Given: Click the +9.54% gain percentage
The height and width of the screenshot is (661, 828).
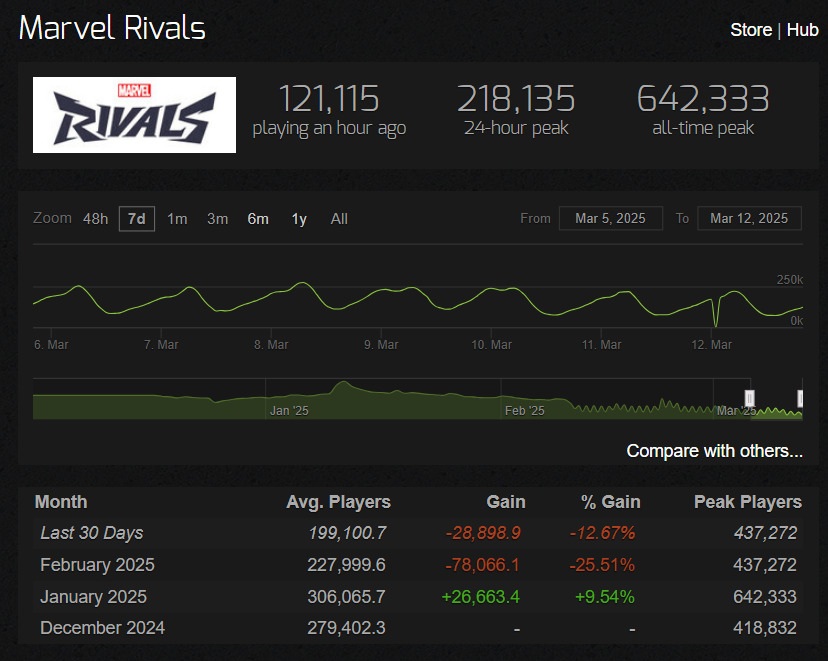Looking at the screenshot, I should click(605, 597).
